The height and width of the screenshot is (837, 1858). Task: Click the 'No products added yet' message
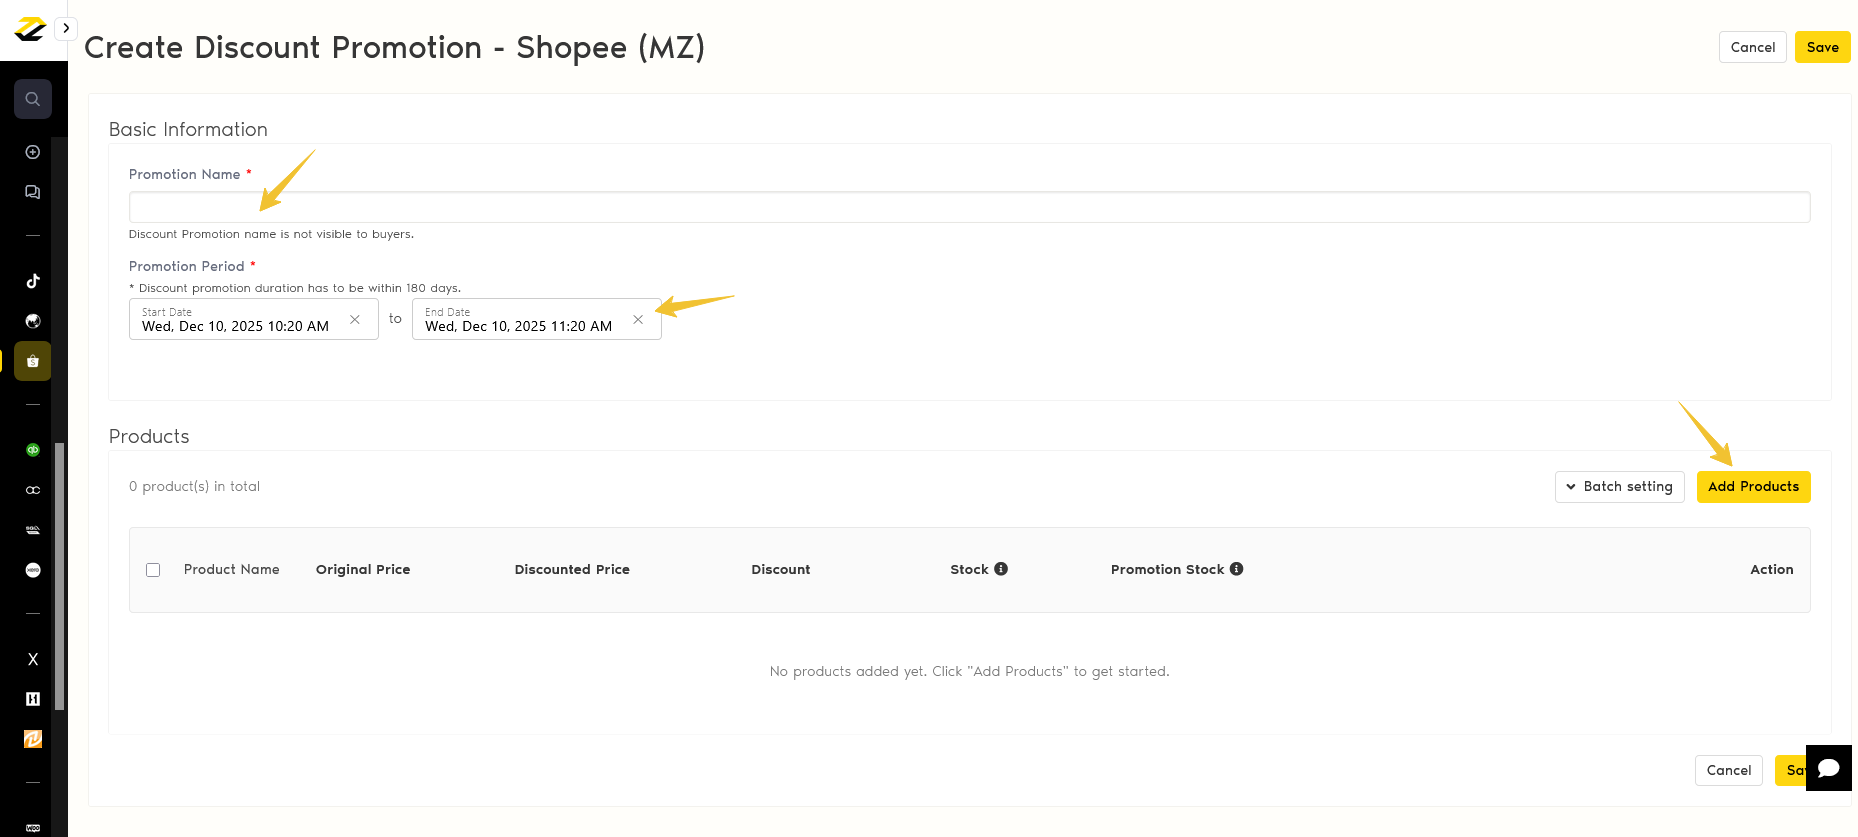pyautogui.click(x=970, y=671)
